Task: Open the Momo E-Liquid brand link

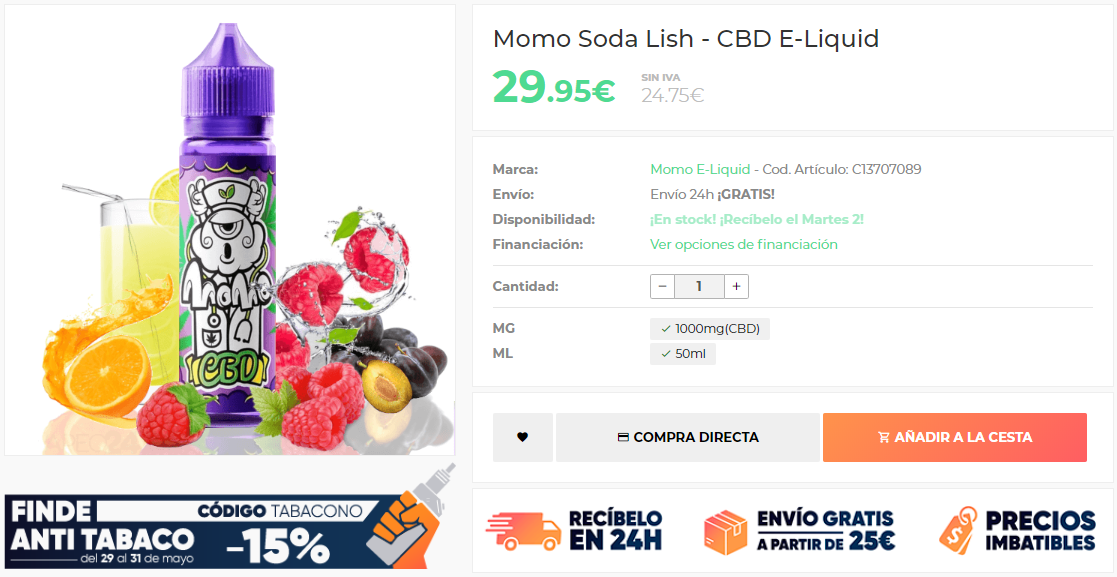Action: pos(699,169)
